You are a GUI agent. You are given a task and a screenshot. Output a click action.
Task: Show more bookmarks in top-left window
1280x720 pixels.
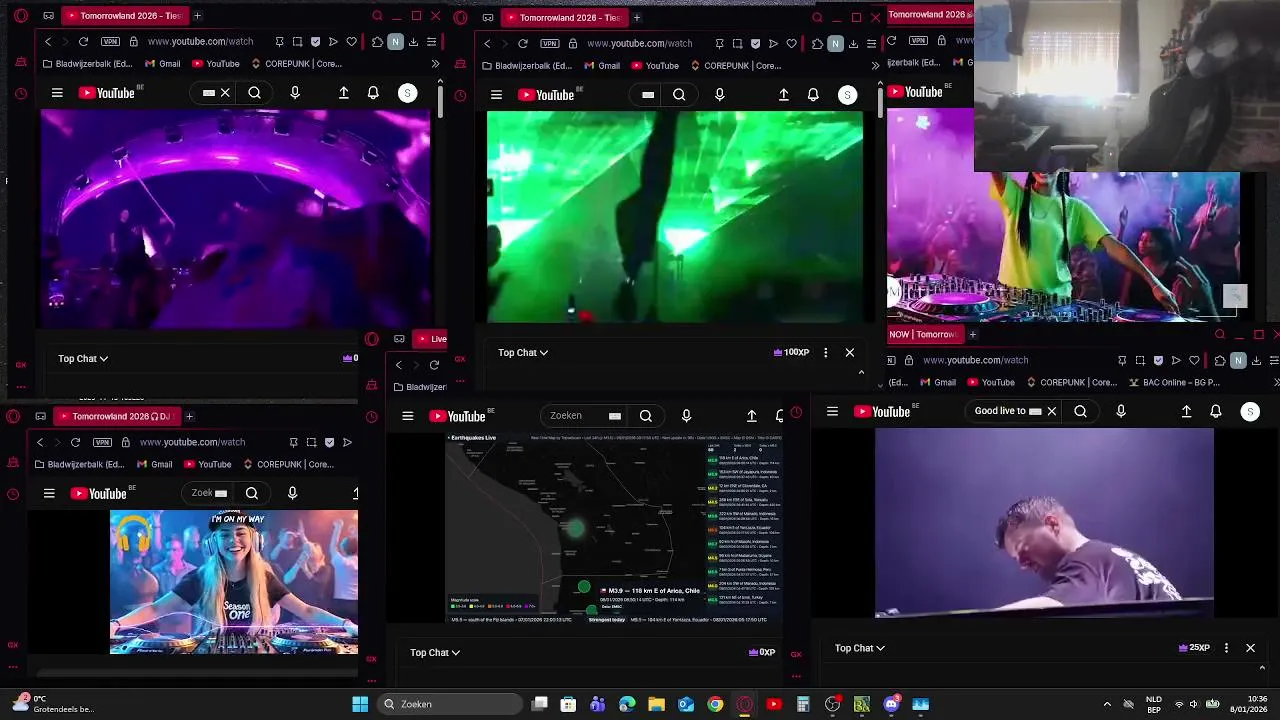[x=435, y=64]
